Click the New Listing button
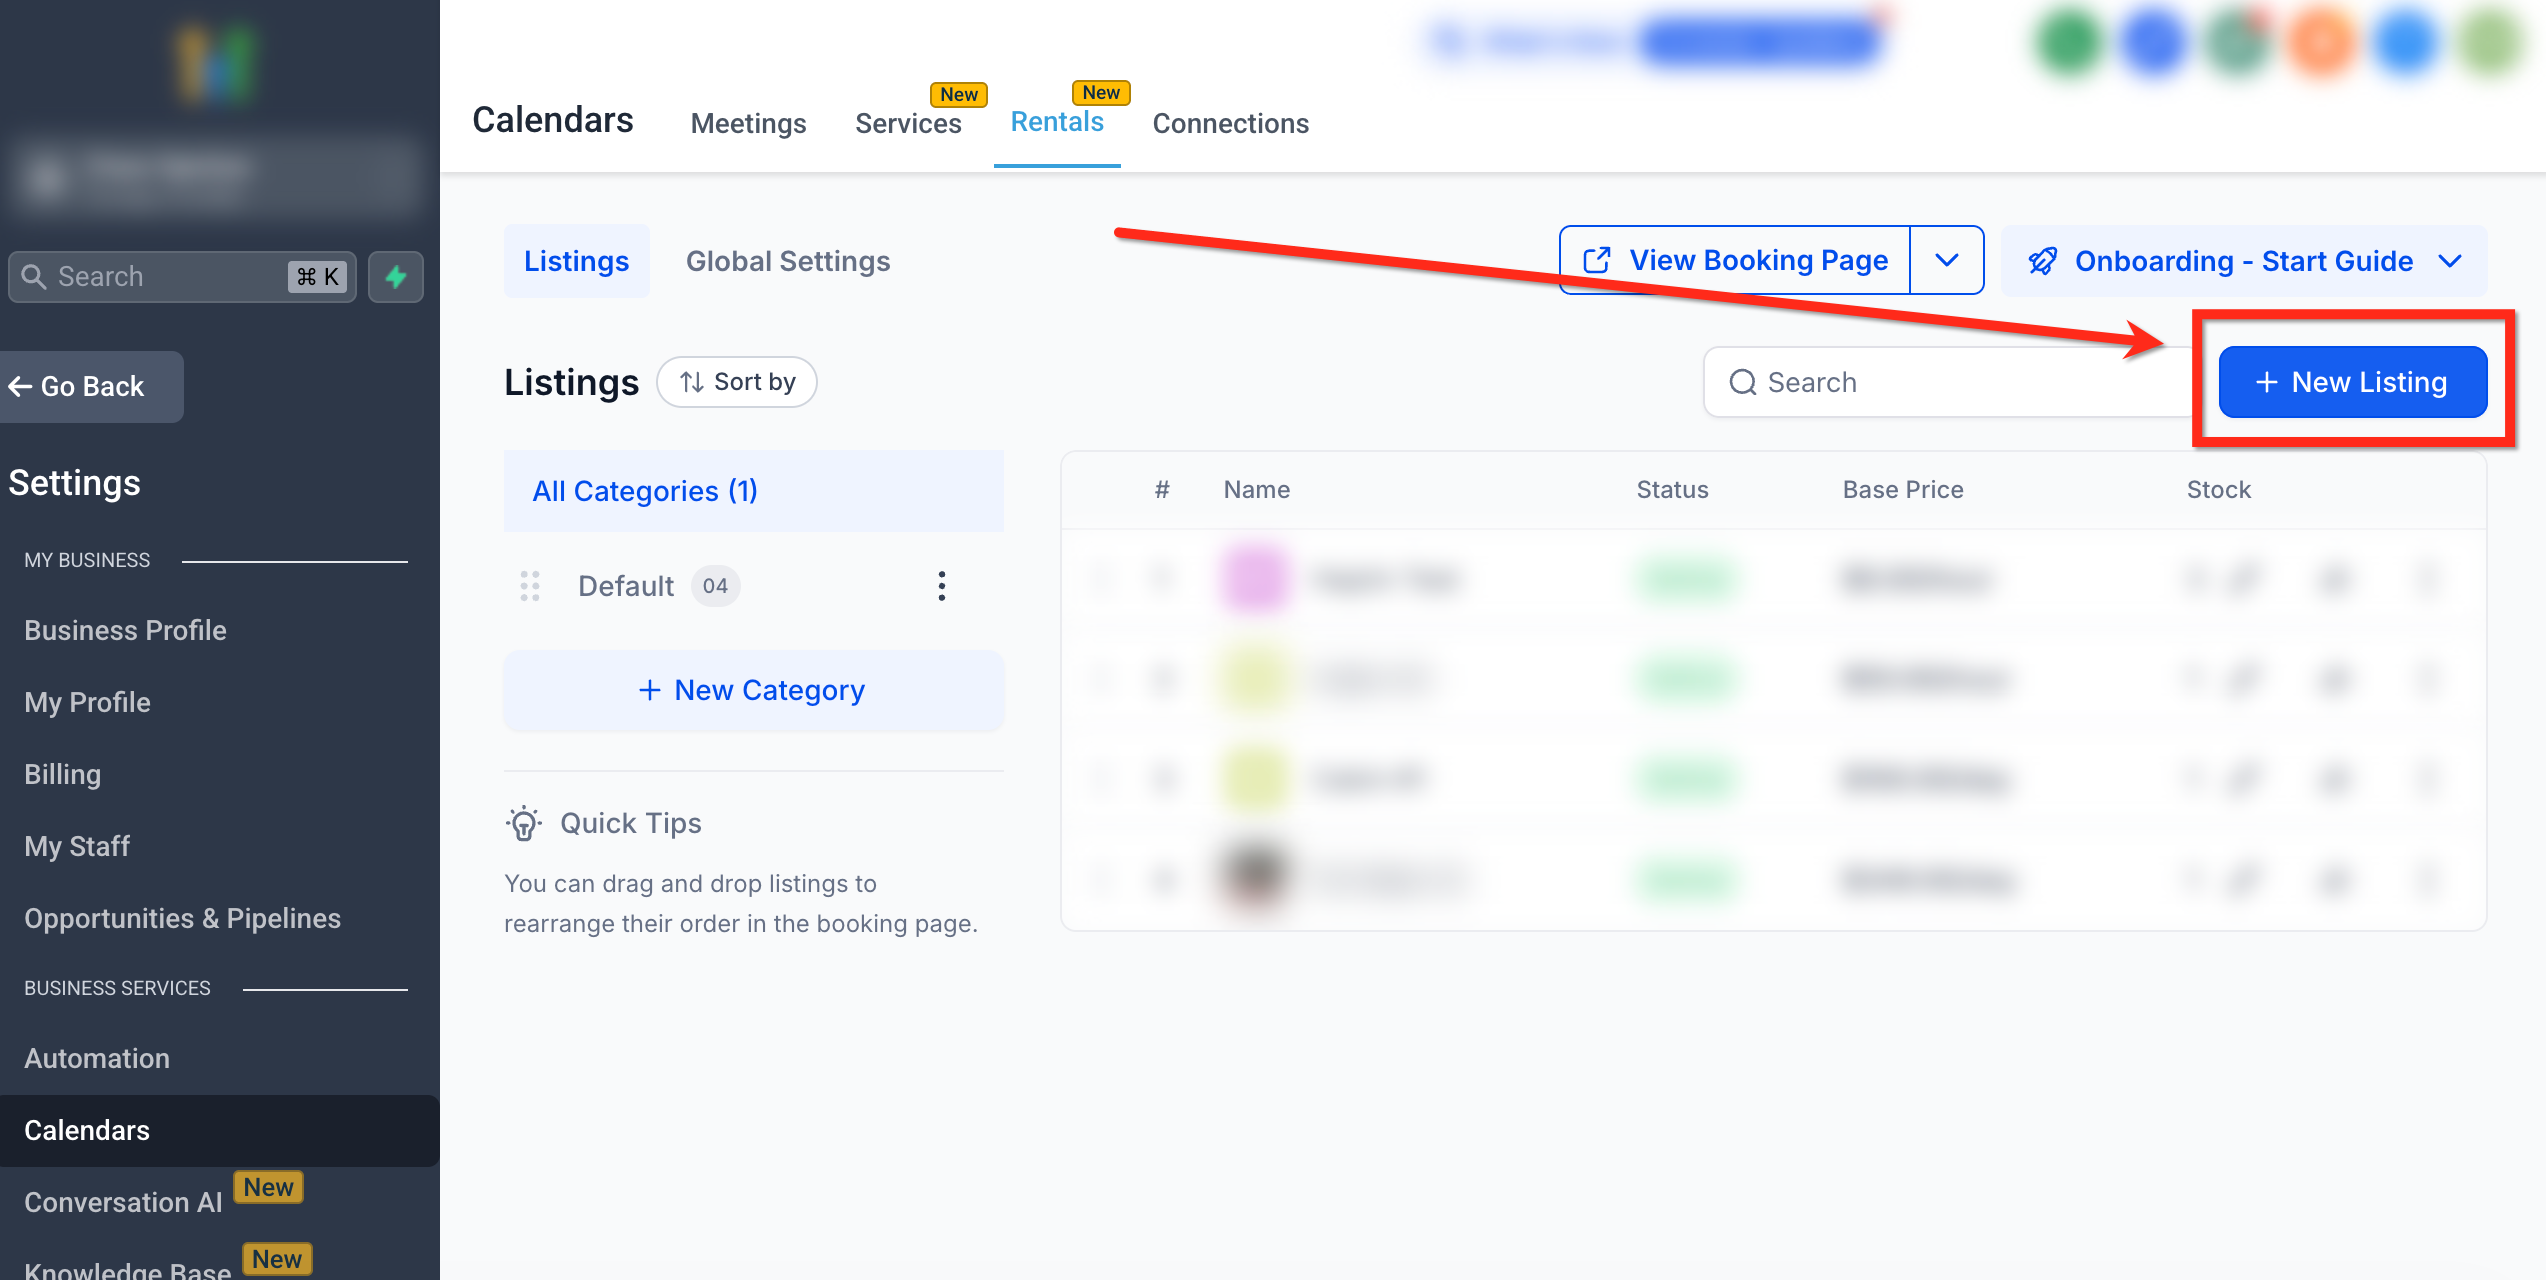 tap(2352, 382)
